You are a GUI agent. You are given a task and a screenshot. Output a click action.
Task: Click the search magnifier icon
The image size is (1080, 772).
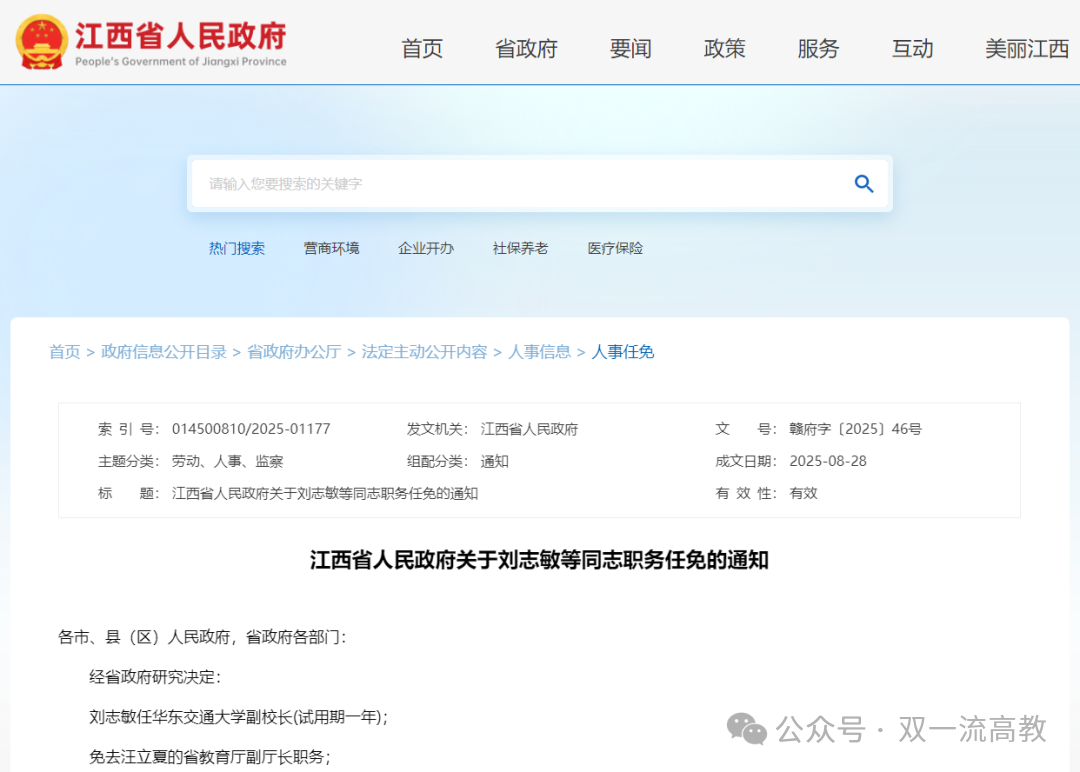(x=863, y=184)
